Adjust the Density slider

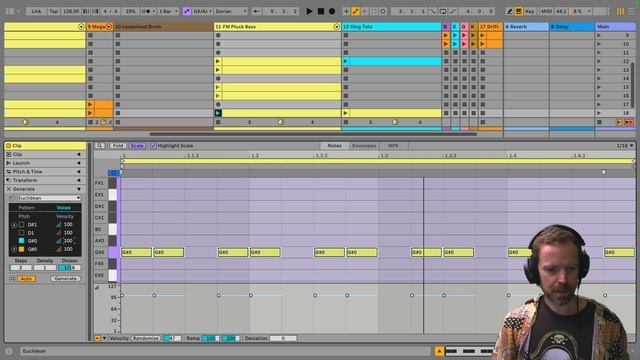click(x=45, y=268)
